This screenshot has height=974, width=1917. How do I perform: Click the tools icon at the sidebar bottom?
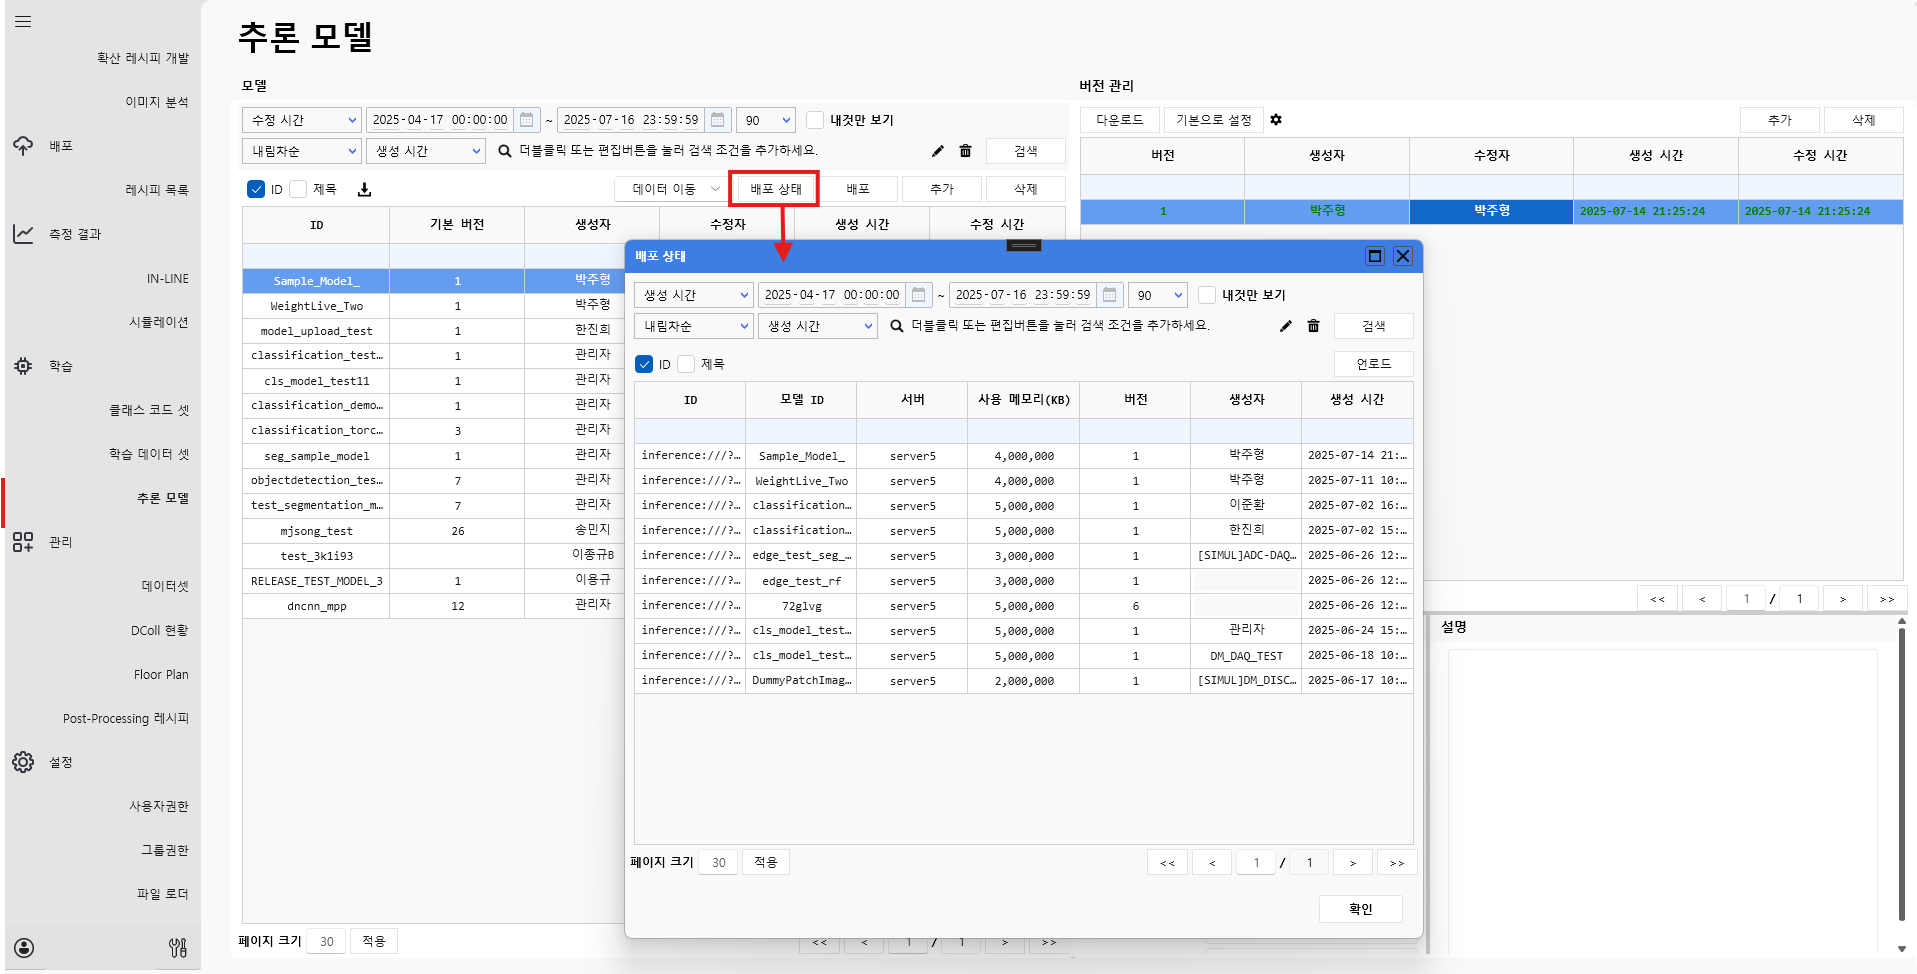(178, 948)
